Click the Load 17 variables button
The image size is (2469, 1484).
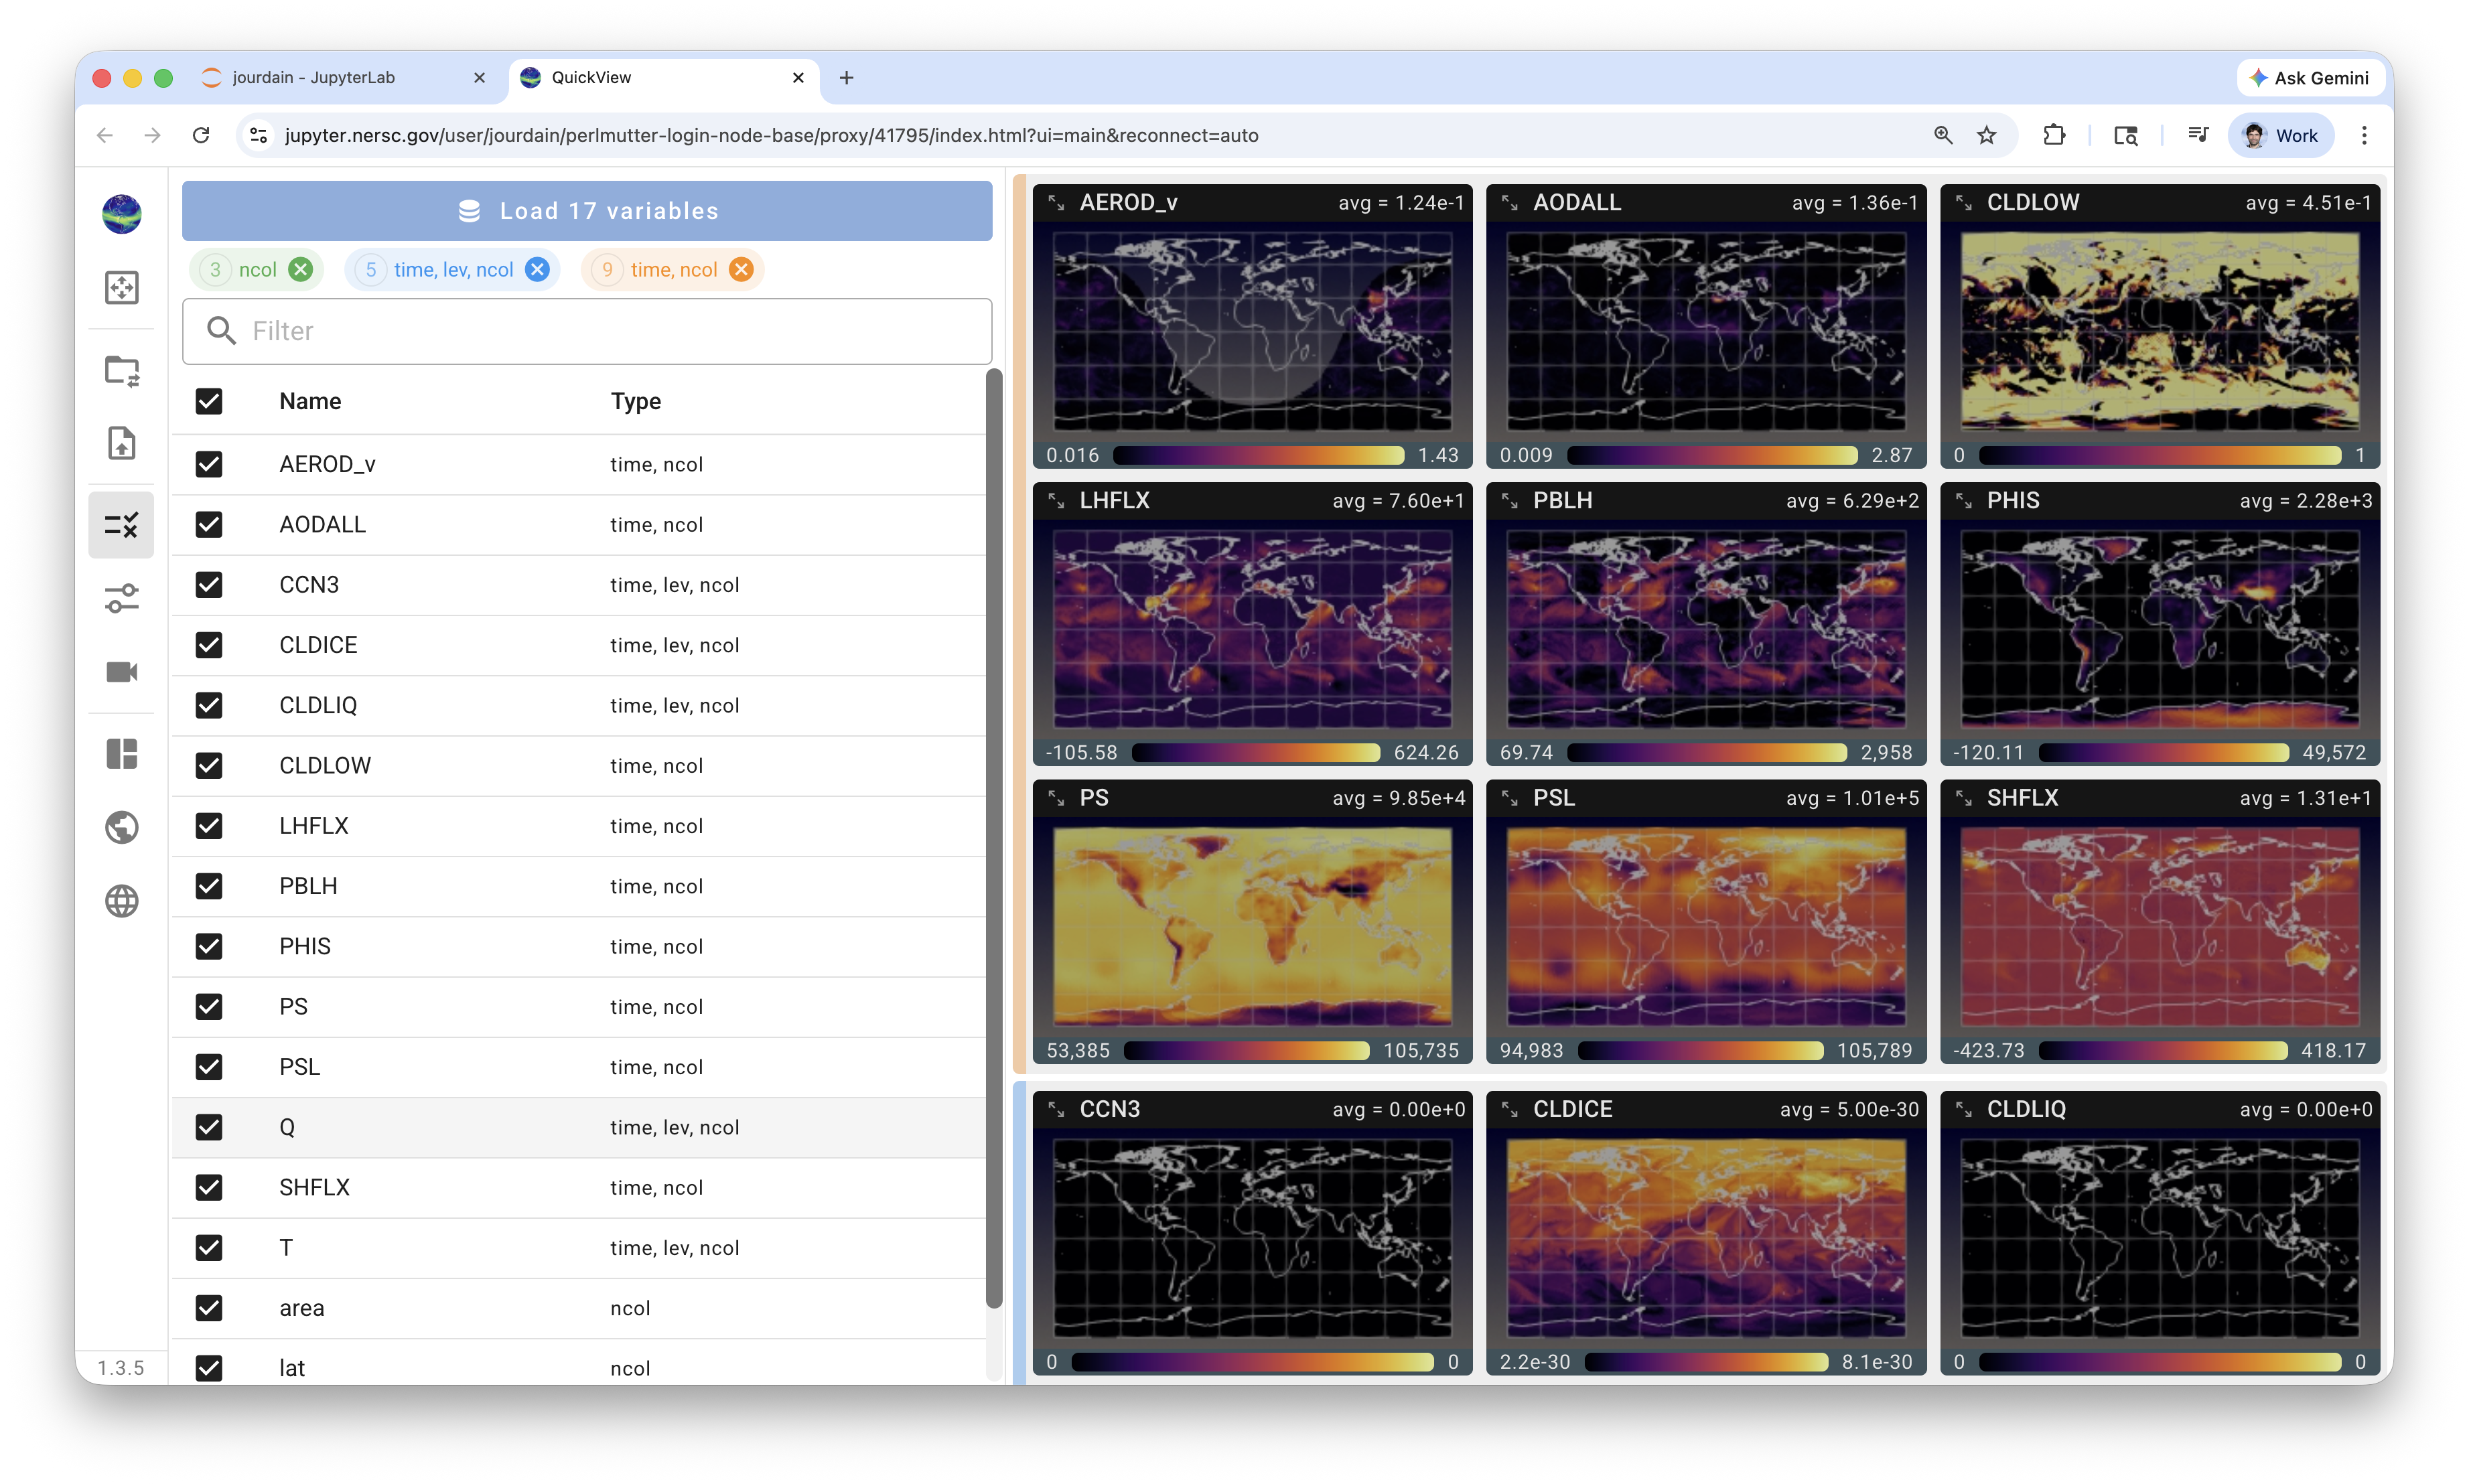587,211
